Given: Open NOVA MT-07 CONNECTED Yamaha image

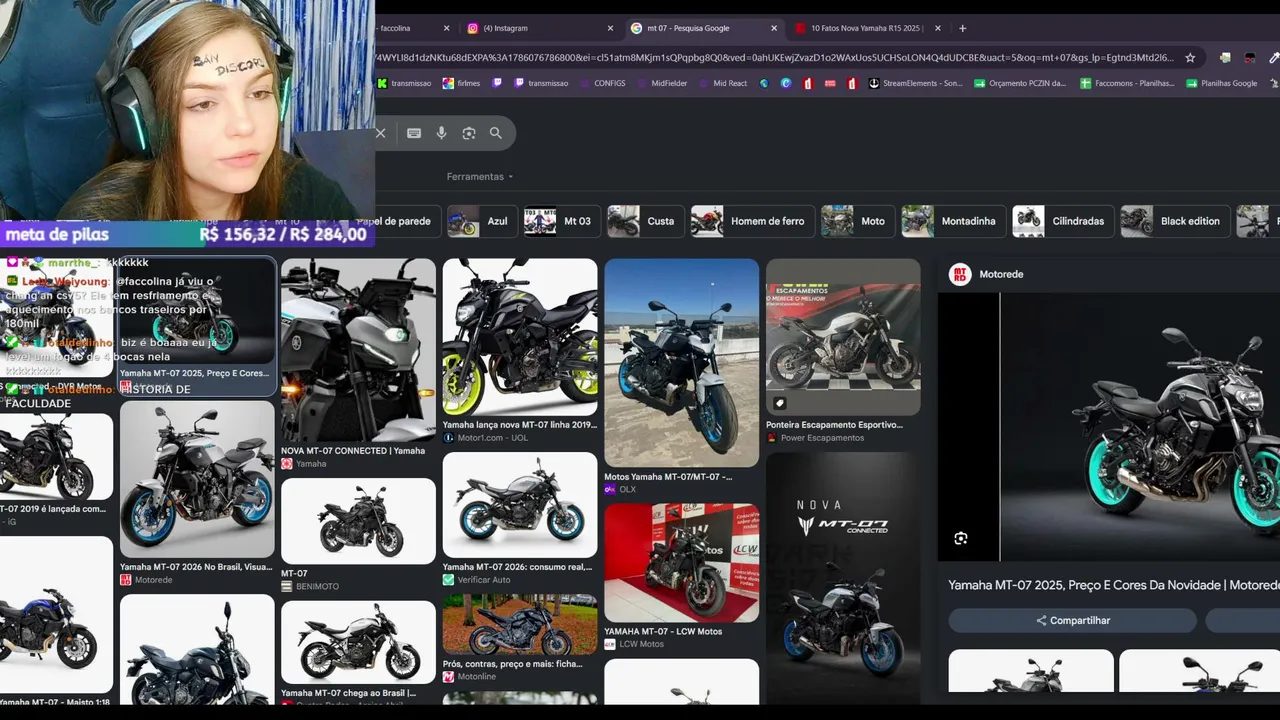Looking at the screenshot, I should point(358,350).
